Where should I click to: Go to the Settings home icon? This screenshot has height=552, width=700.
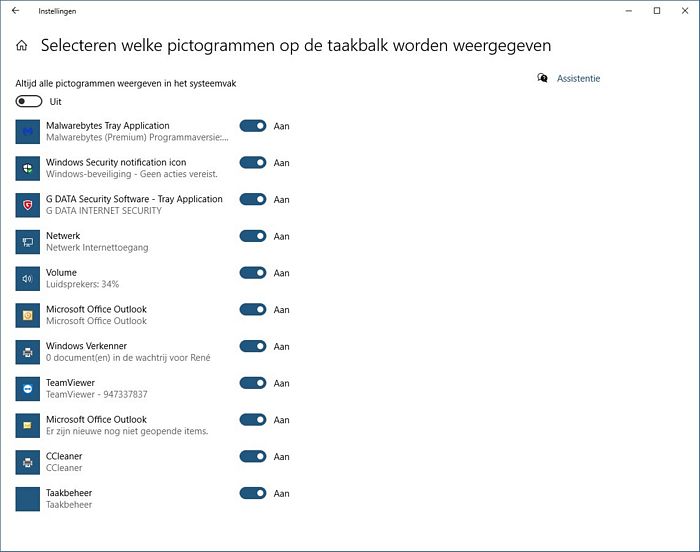pyautogui.click(x=21, y=46)
